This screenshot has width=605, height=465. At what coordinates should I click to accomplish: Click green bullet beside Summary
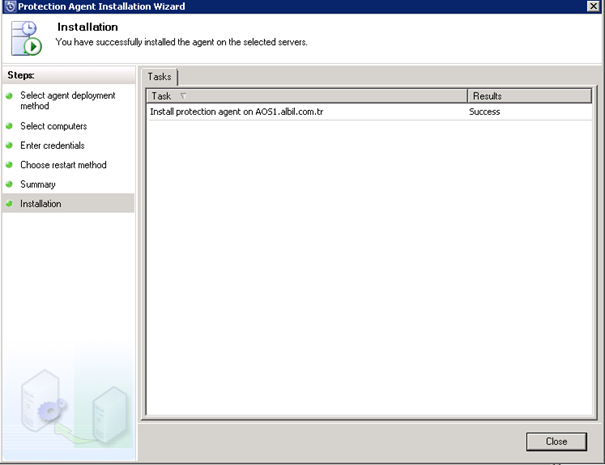[x=9, y=184]
